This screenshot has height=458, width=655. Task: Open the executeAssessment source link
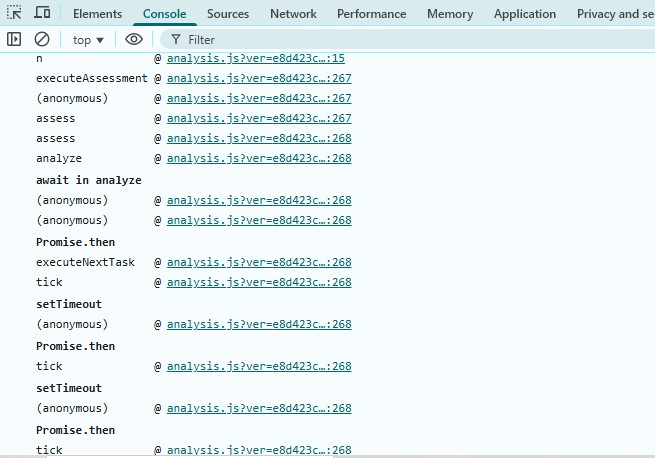(259, 78)
